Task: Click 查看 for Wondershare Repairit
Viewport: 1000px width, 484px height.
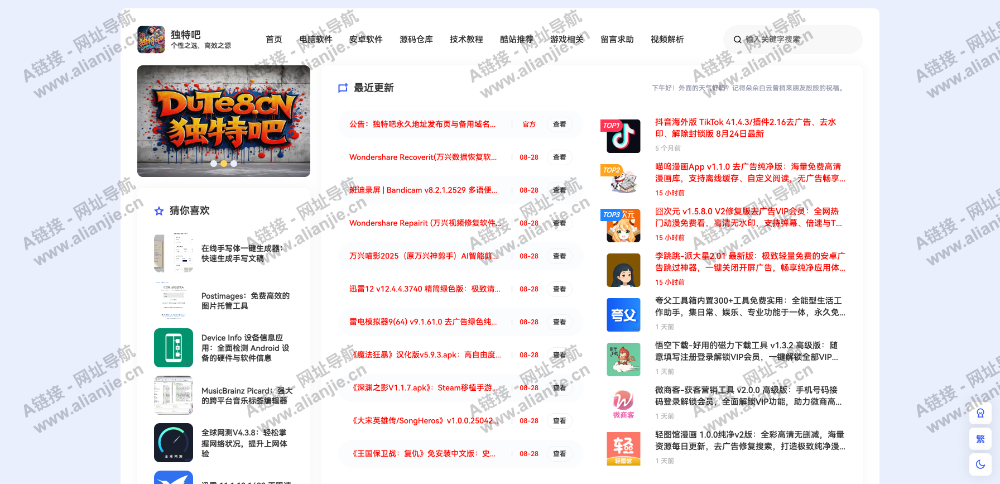Action: coord(559,223)
